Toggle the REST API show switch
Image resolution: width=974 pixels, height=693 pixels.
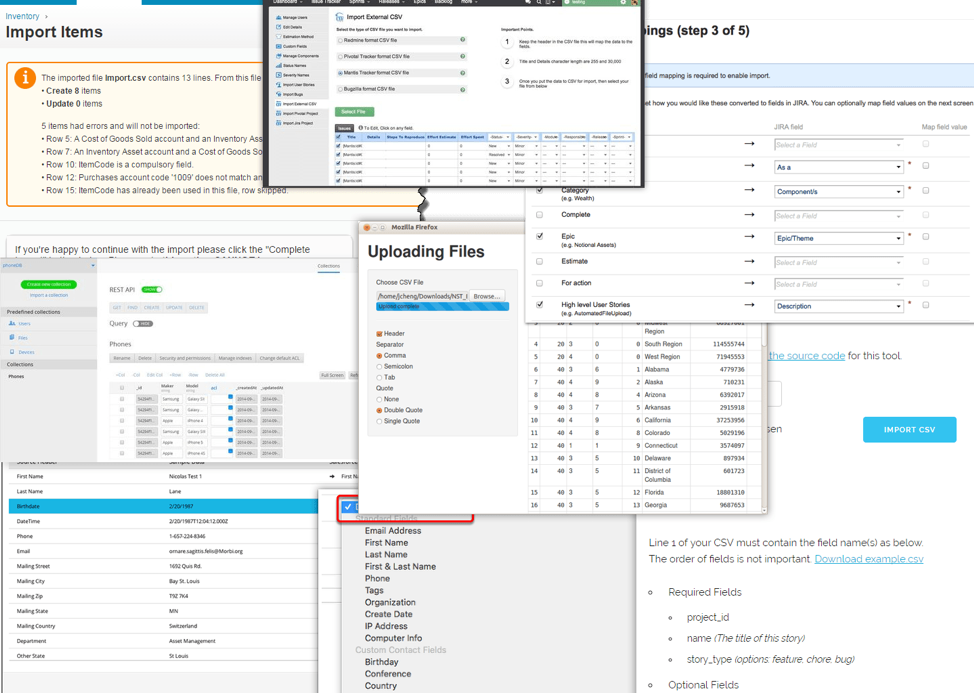tap(151, 290)
